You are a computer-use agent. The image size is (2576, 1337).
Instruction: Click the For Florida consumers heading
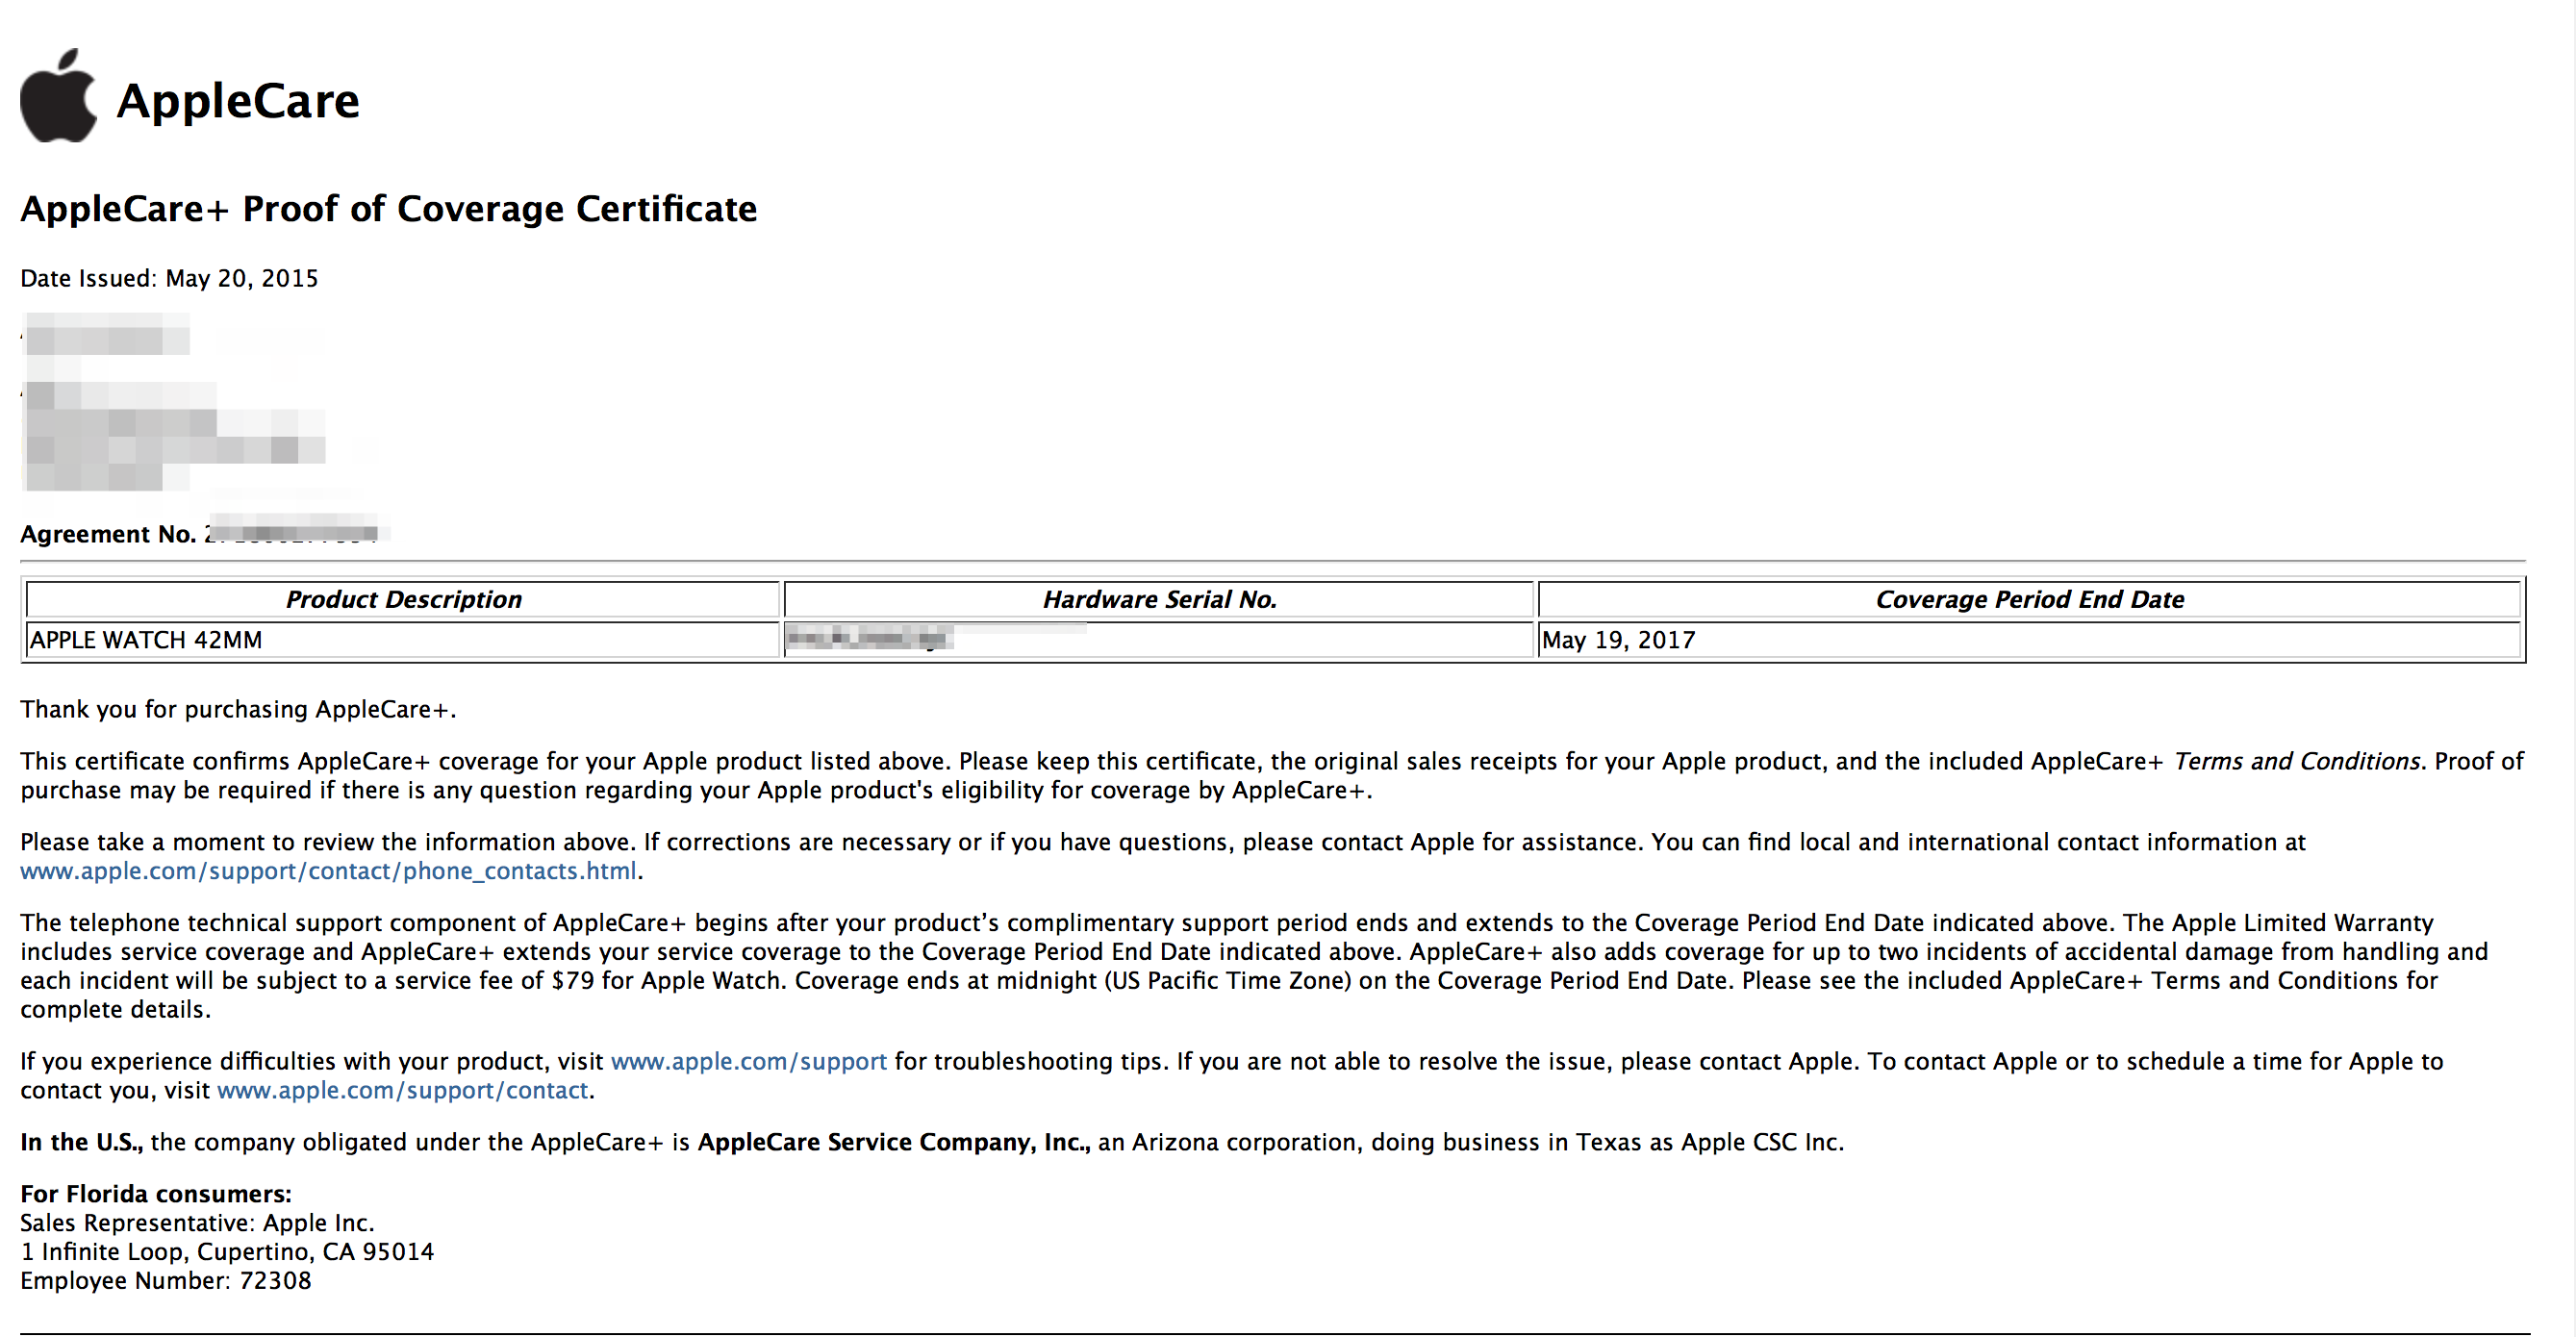[x=156, y=1194]
